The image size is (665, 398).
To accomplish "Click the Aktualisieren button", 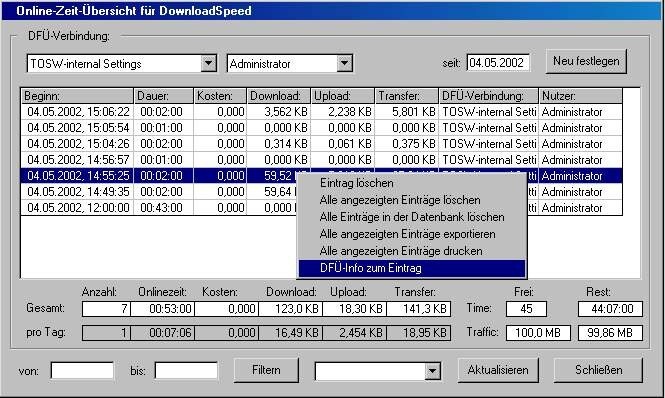I will [498, 370].
